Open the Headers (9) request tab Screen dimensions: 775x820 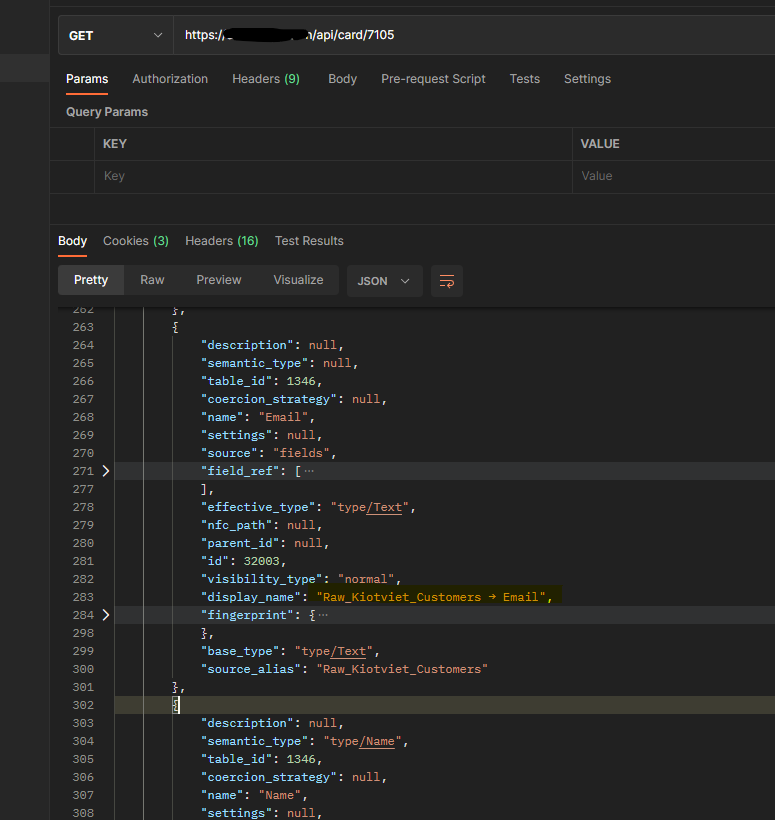coord(265,78)
